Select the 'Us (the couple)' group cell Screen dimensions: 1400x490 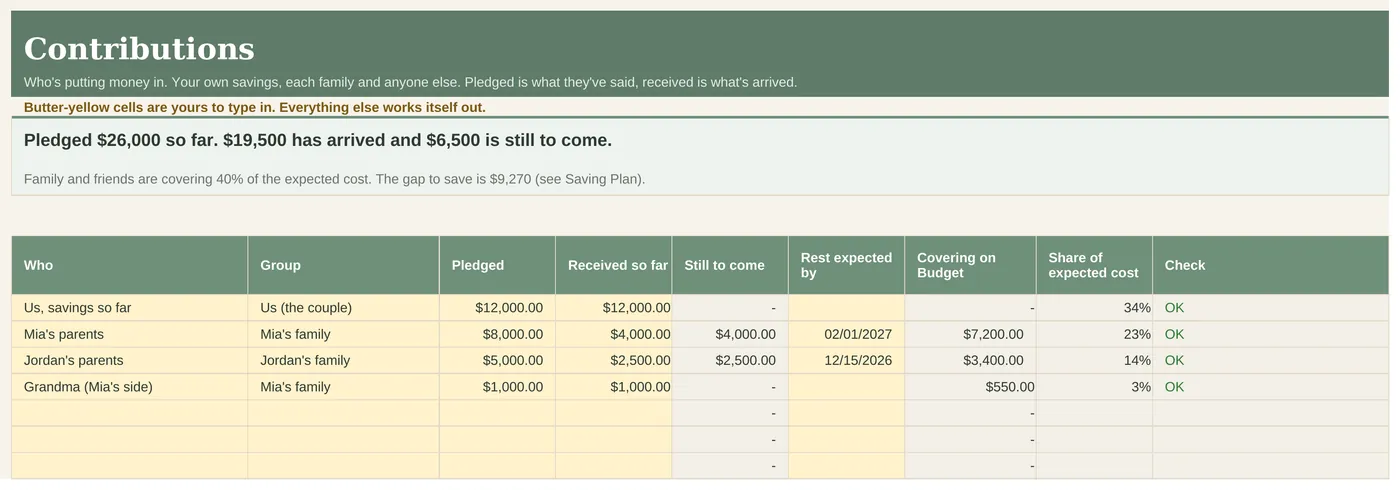(x=343, y=308)
